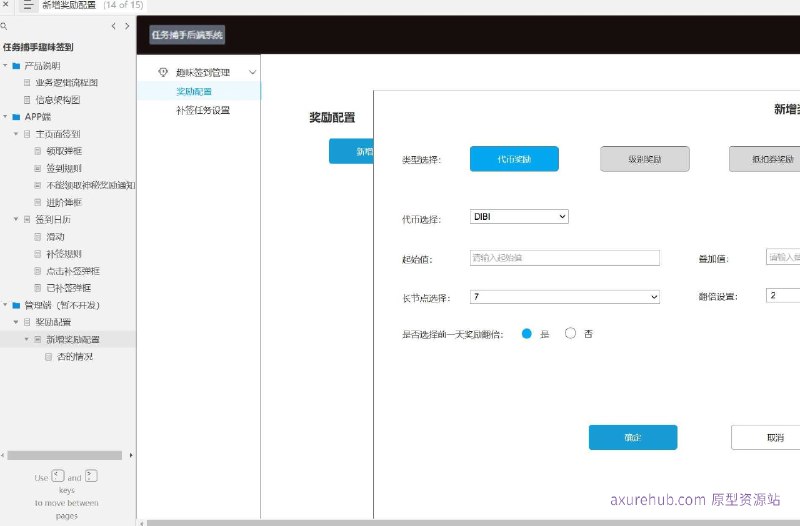Collapse 趣味签到管理 with its chevron
800x526 pixels.
click(x=252, y=72)
